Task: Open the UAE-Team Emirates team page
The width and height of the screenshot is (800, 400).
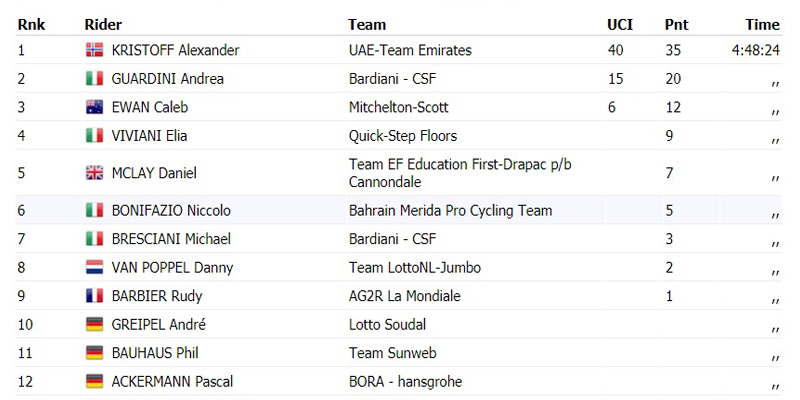Action: 410,50
